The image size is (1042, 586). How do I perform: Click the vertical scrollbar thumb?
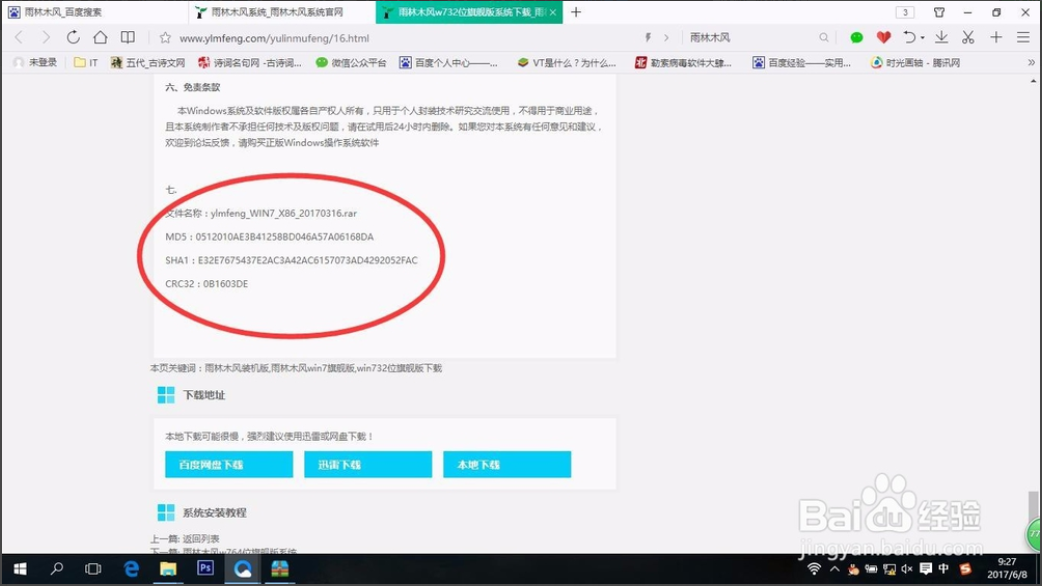(x=1033, y=508)
